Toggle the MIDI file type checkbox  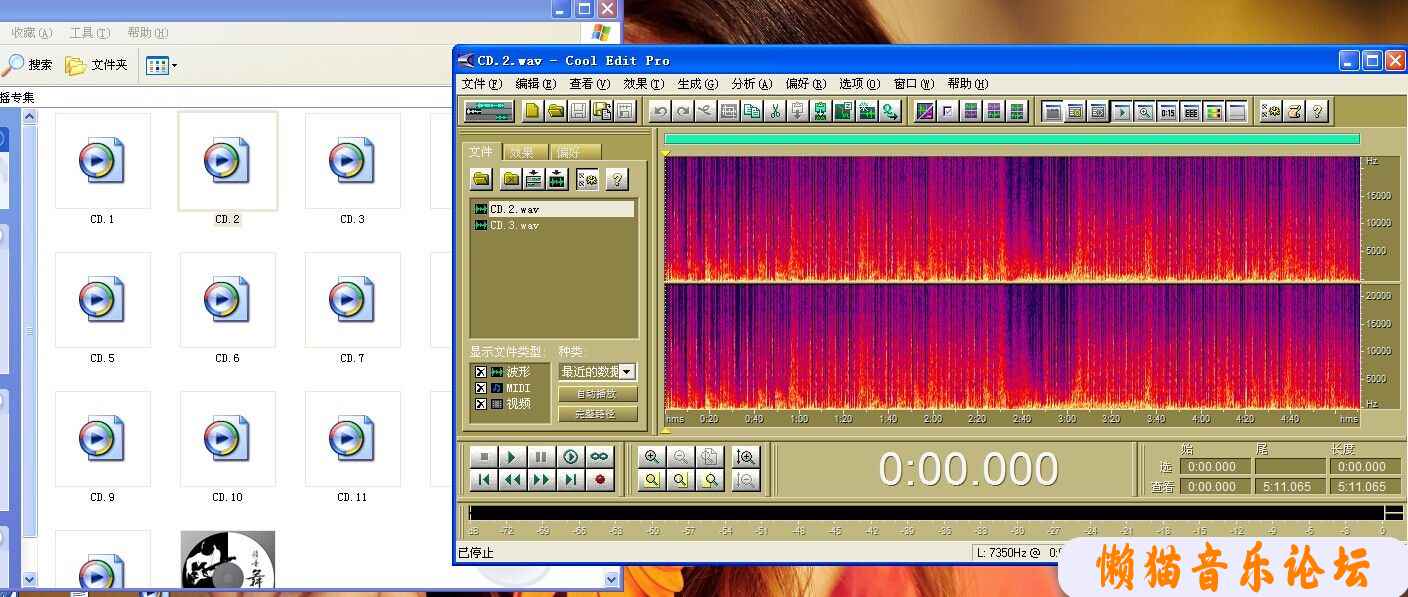481,388
